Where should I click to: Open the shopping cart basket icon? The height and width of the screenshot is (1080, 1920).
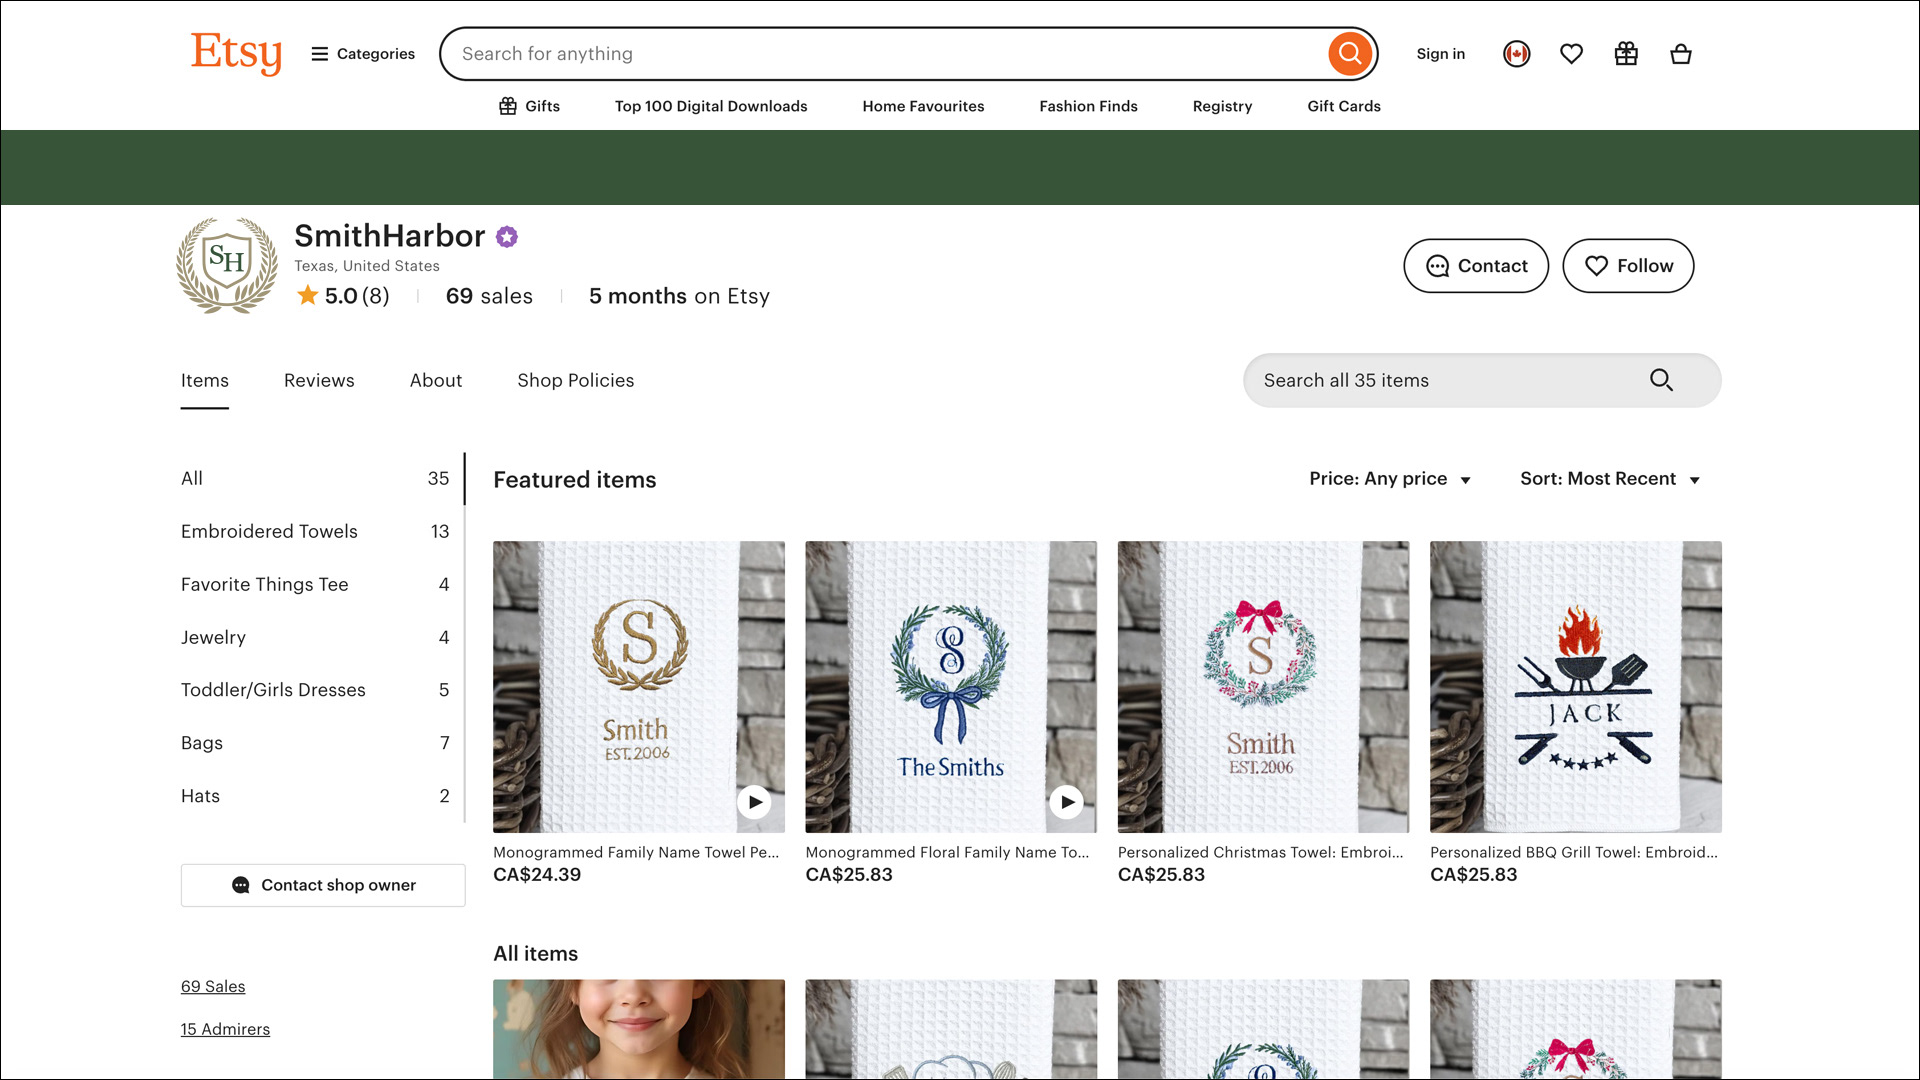tap(1680, 54)
